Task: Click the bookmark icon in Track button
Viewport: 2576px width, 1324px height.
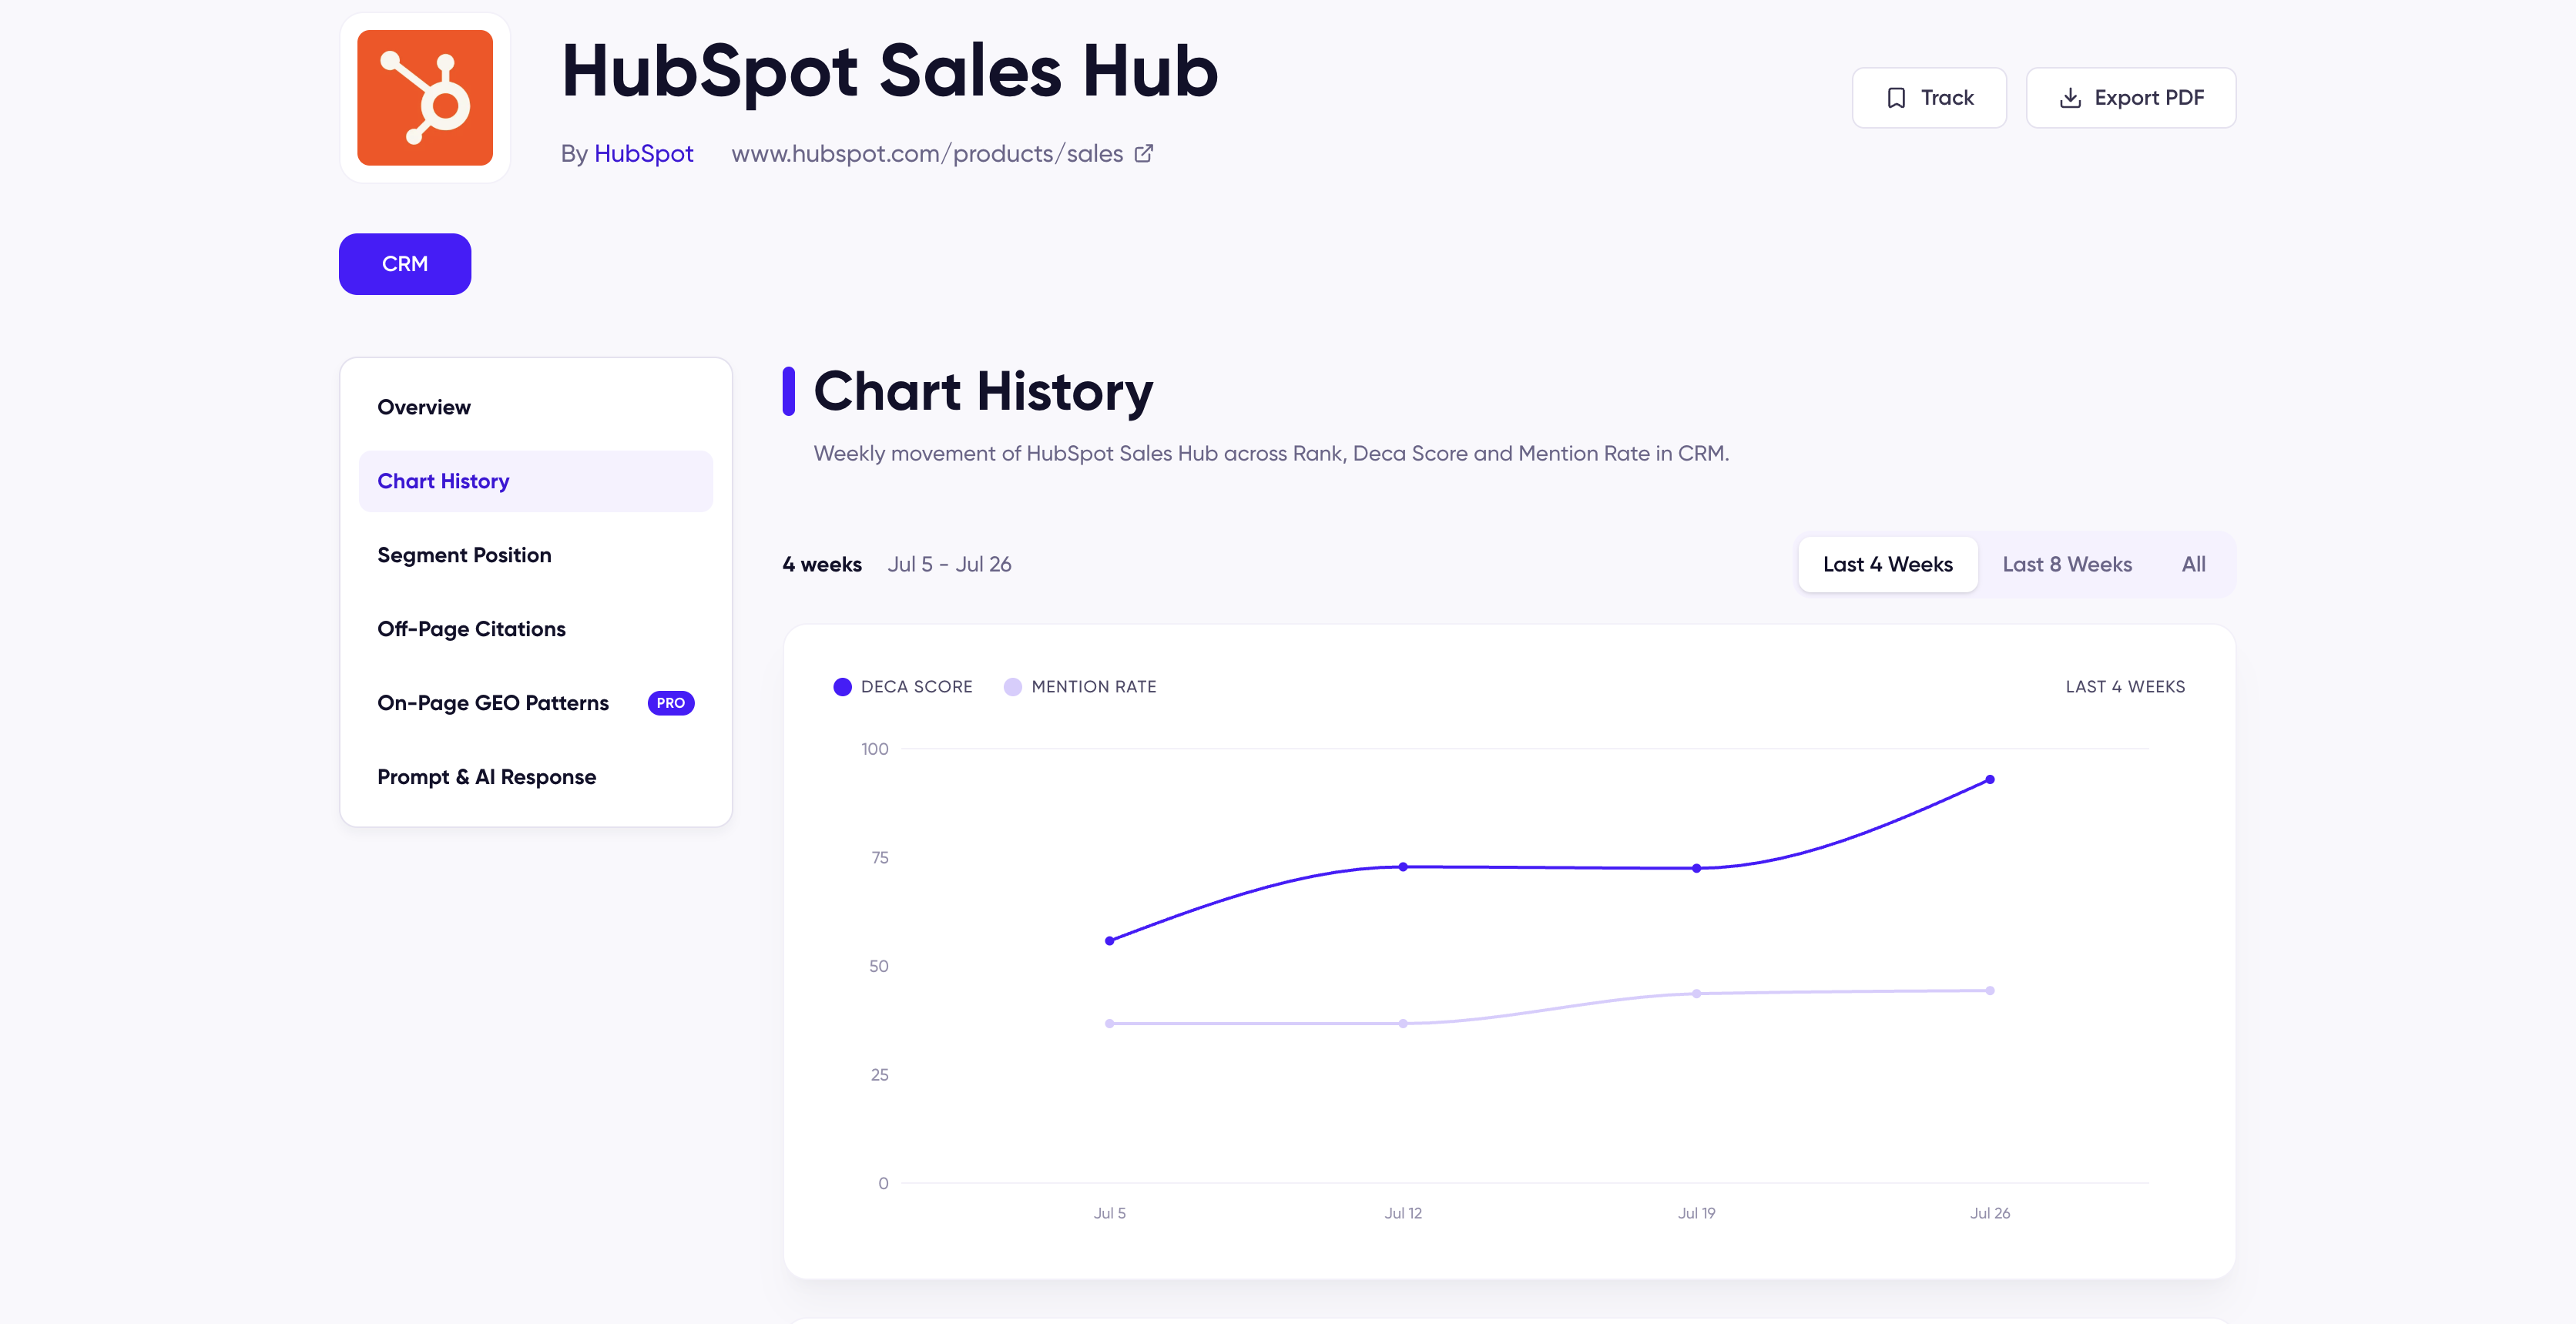Action: tap(1895, 98)
